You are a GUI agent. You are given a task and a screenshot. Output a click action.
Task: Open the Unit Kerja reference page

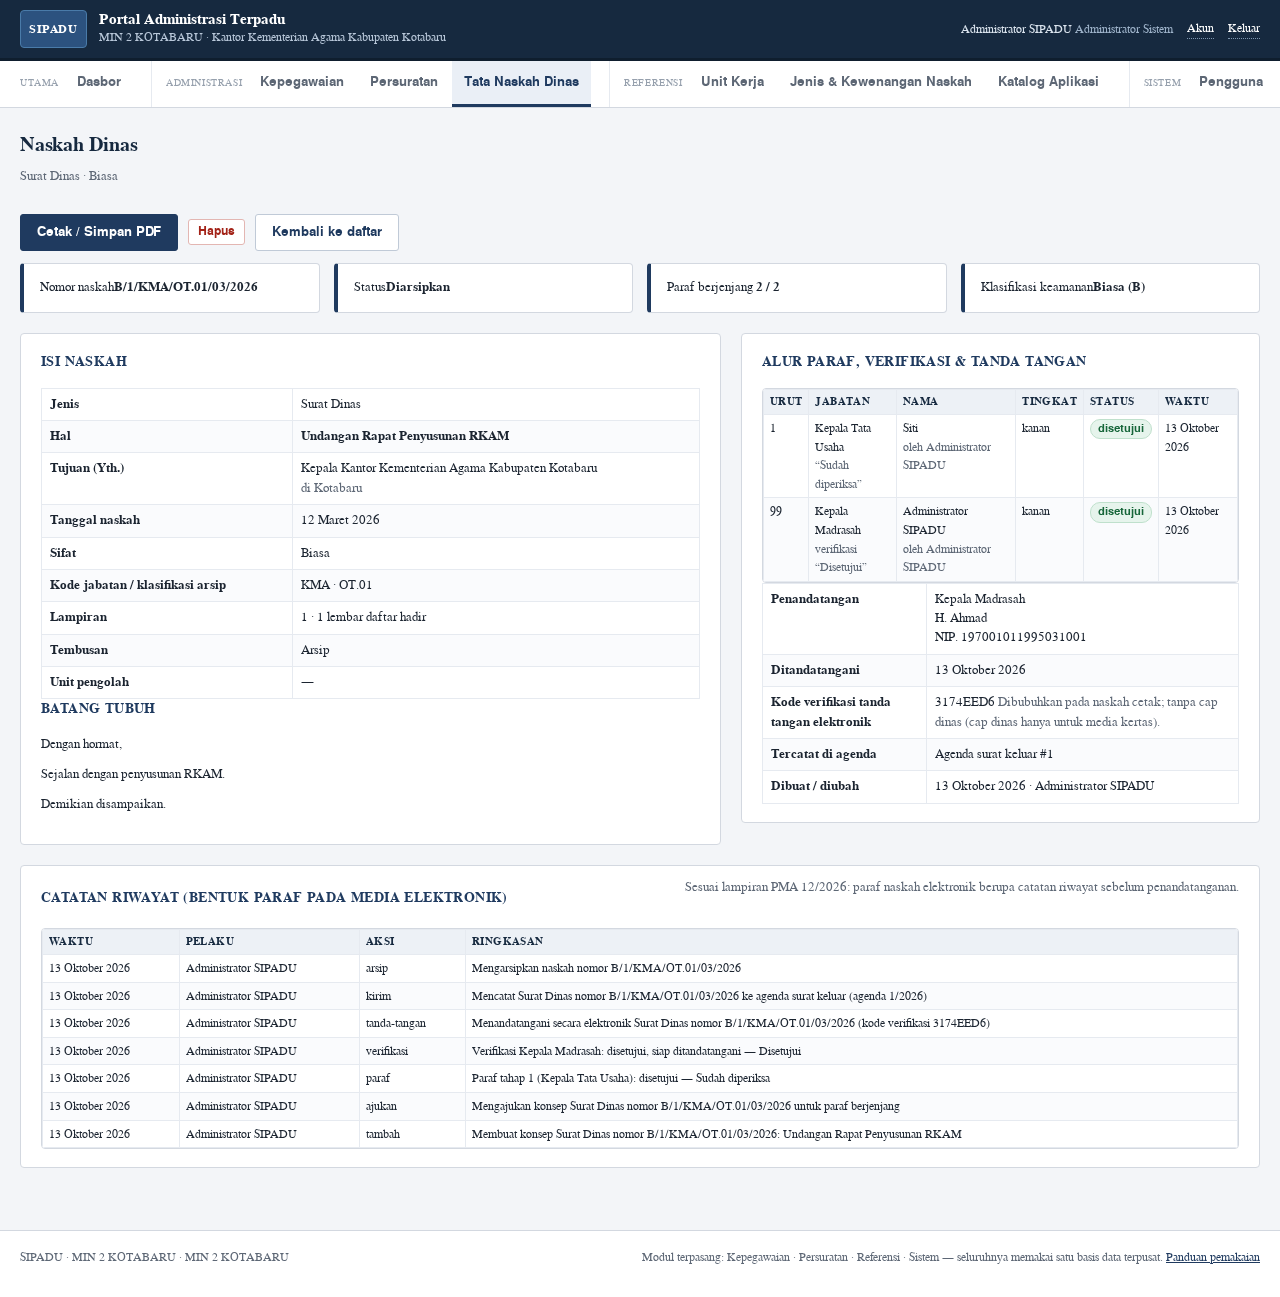tap(732, 82)
